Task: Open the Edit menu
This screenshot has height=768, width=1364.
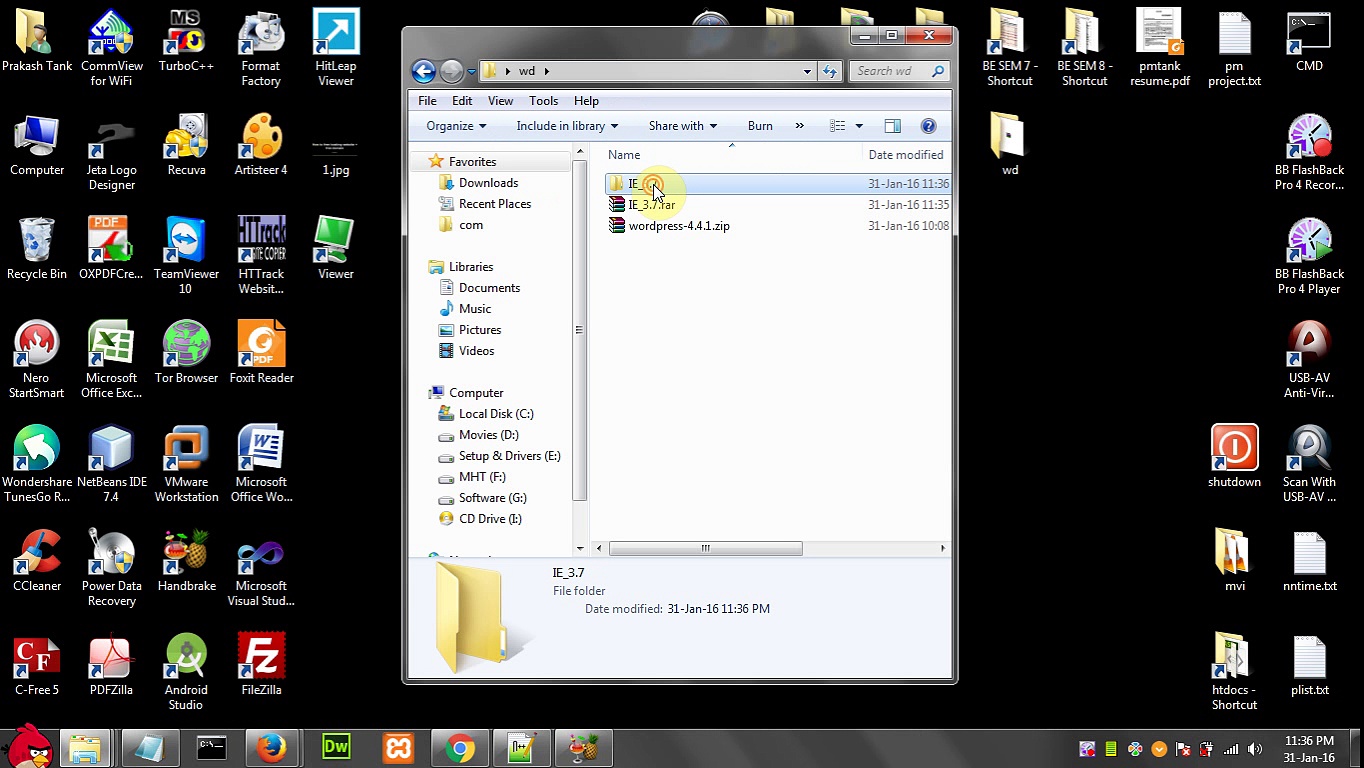Action: pos(462,101)
